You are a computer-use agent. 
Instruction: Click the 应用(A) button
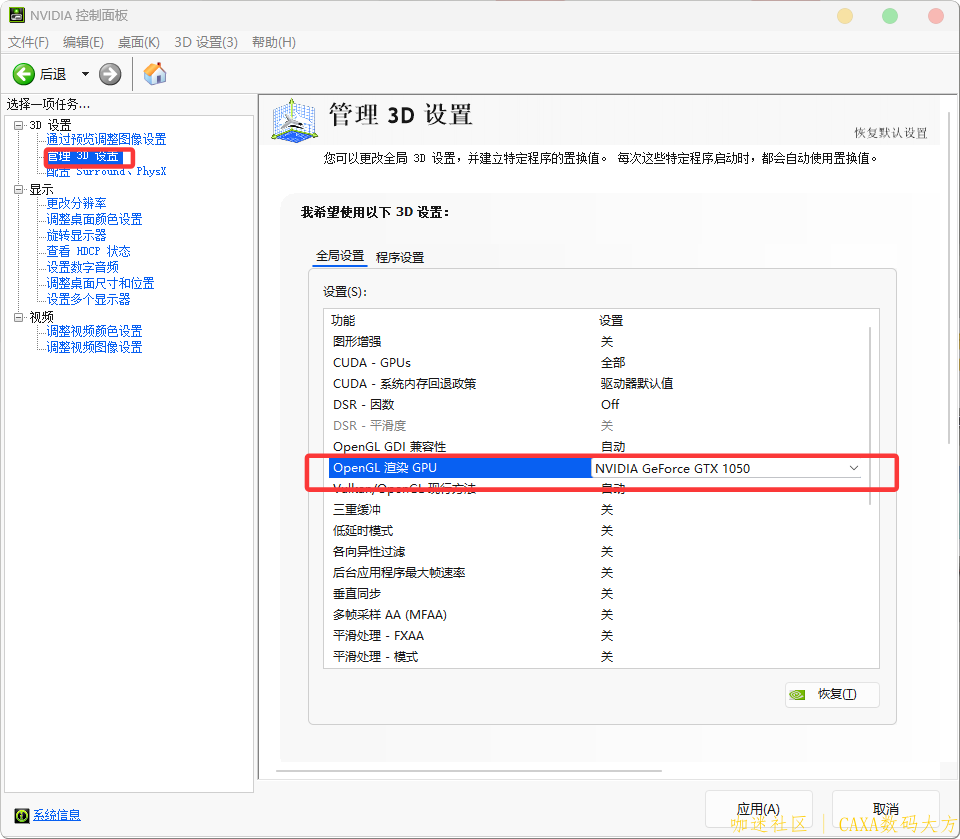(x=757, y=808)
